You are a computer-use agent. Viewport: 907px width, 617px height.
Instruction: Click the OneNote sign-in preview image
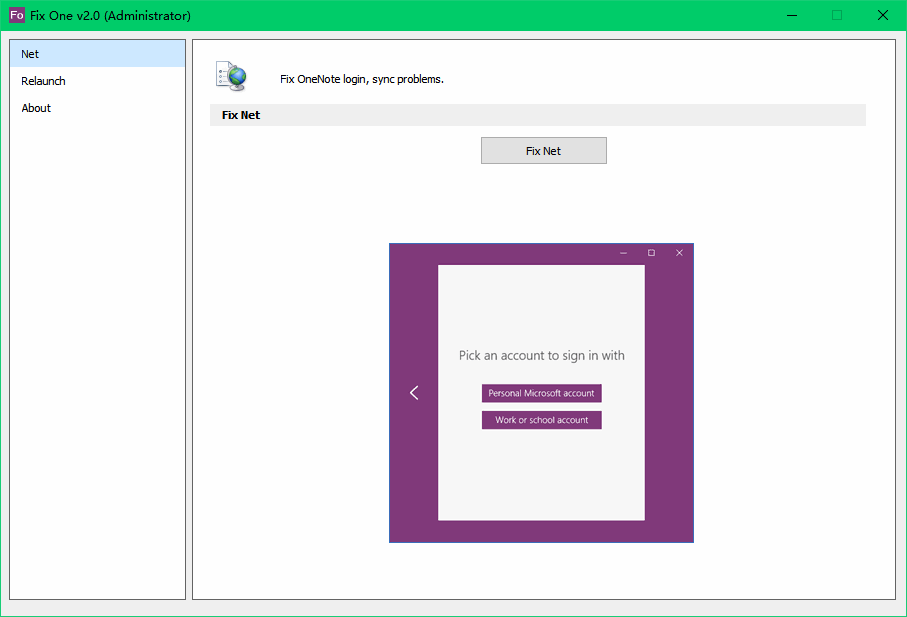pos(541,393)
